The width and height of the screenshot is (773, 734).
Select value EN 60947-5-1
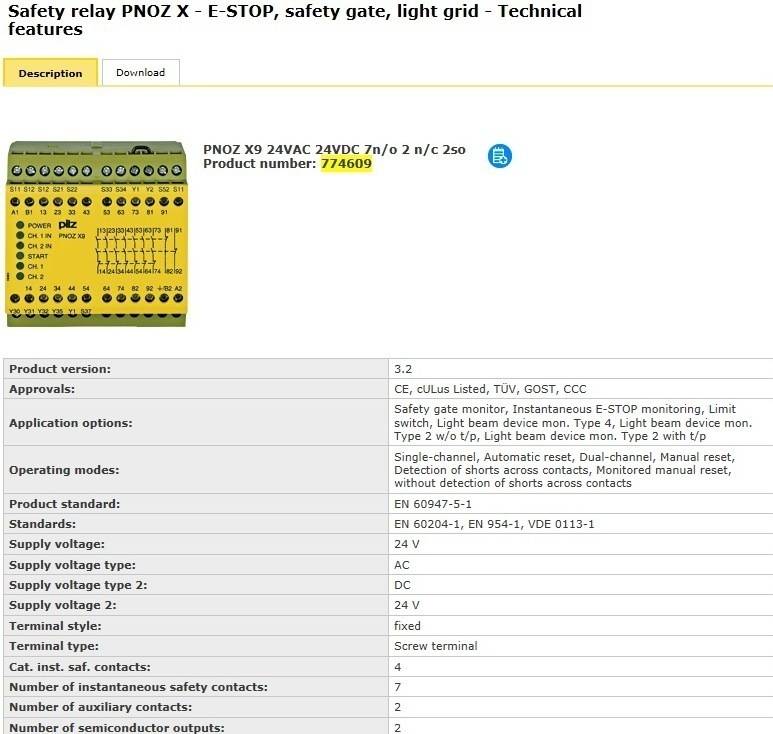click(433, 504)
